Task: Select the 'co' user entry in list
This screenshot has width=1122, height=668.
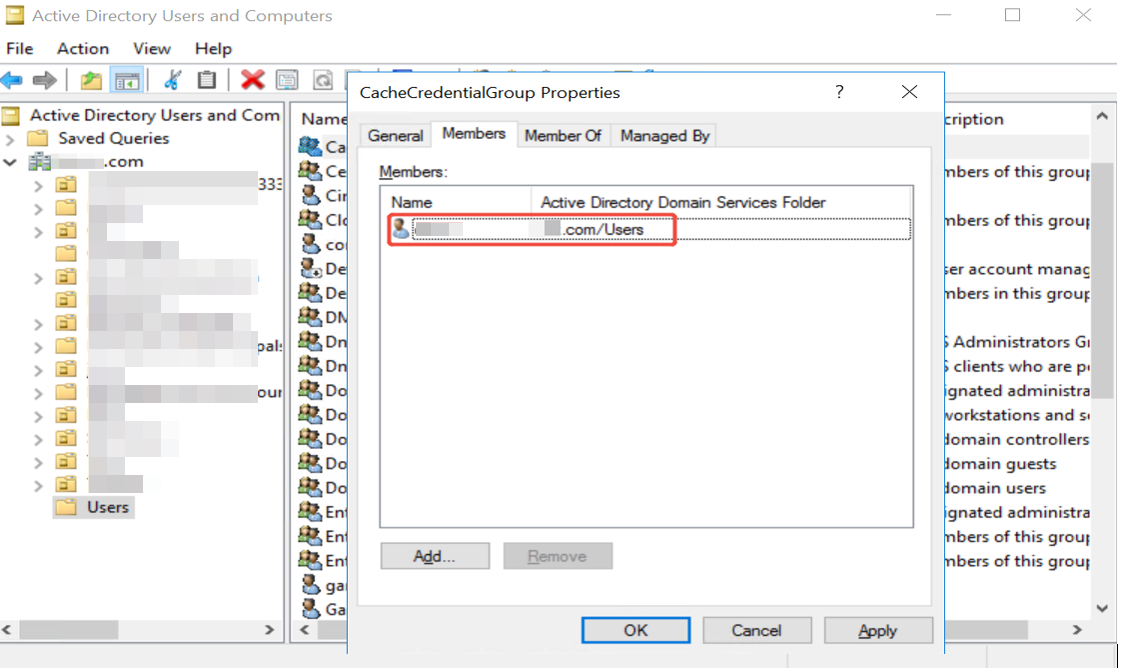Action: 324,245
